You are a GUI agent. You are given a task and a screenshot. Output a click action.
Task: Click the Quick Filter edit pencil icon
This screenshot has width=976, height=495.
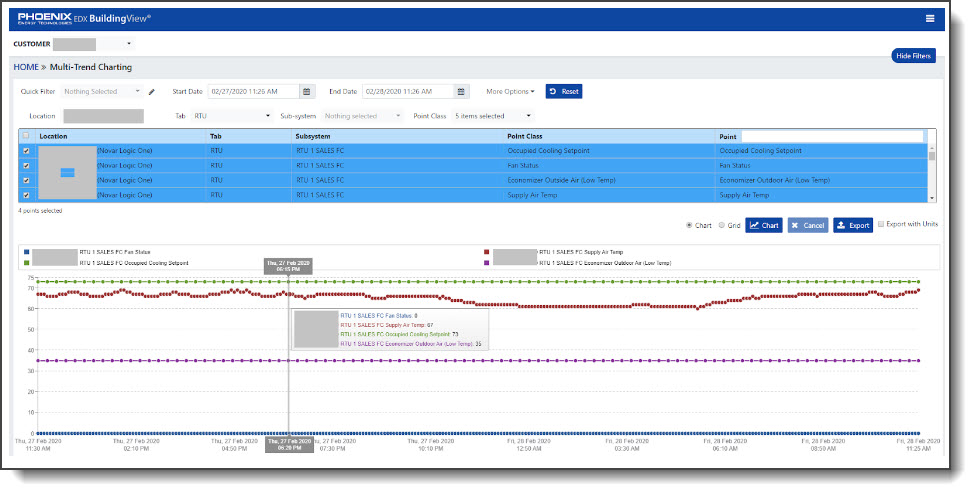151,92
